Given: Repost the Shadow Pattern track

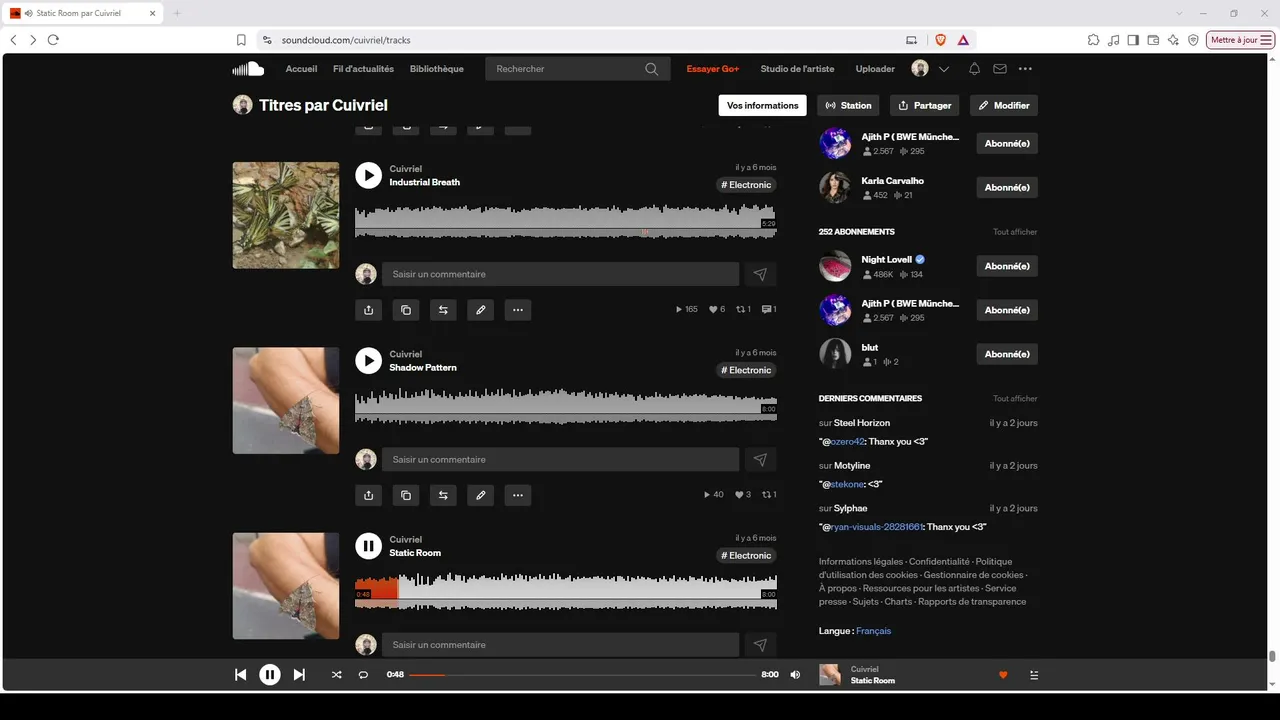Looking at the screenshot, I should click(443, 495).
